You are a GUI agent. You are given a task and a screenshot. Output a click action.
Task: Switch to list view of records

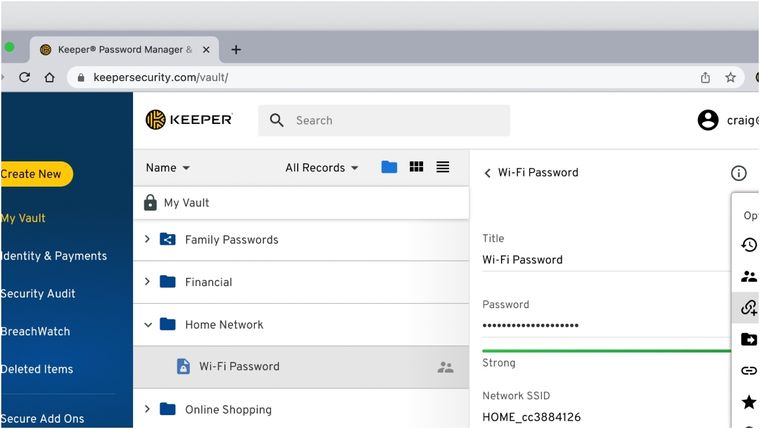click(443, 167)
